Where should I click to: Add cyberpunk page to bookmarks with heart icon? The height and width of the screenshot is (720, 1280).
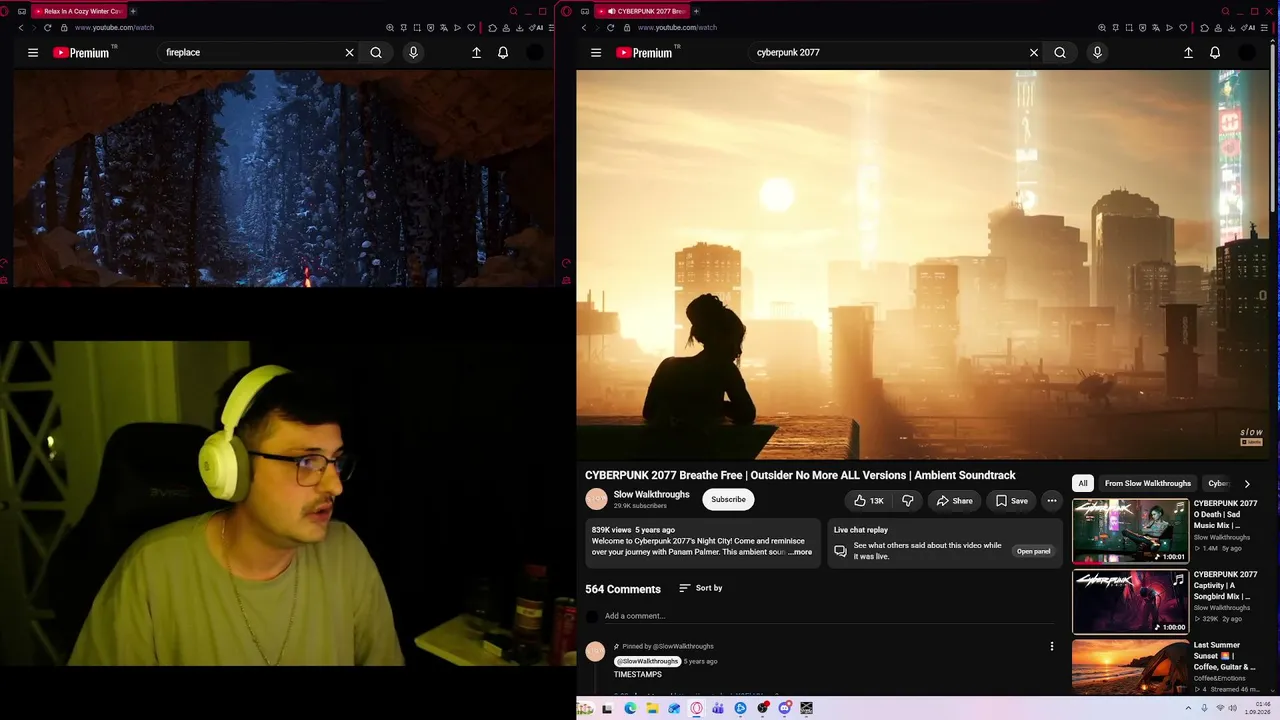pyautogui.click(x=1183, y=28)
